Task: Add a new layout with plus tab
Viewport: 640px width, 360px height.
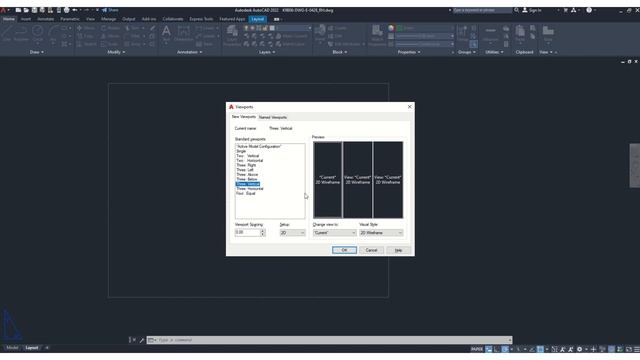Action: pyautogui.click(x=47, y=348)
